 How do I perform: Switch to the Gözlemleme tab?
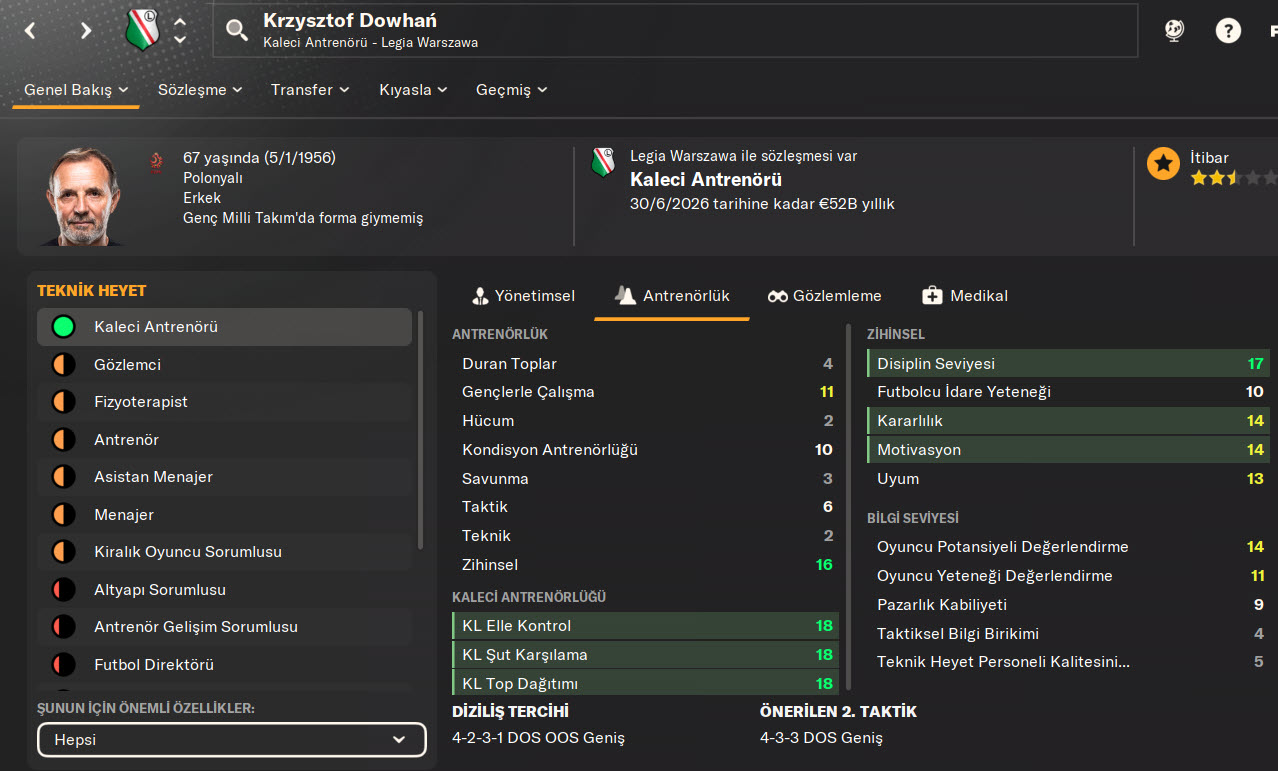tap(824, 296)
